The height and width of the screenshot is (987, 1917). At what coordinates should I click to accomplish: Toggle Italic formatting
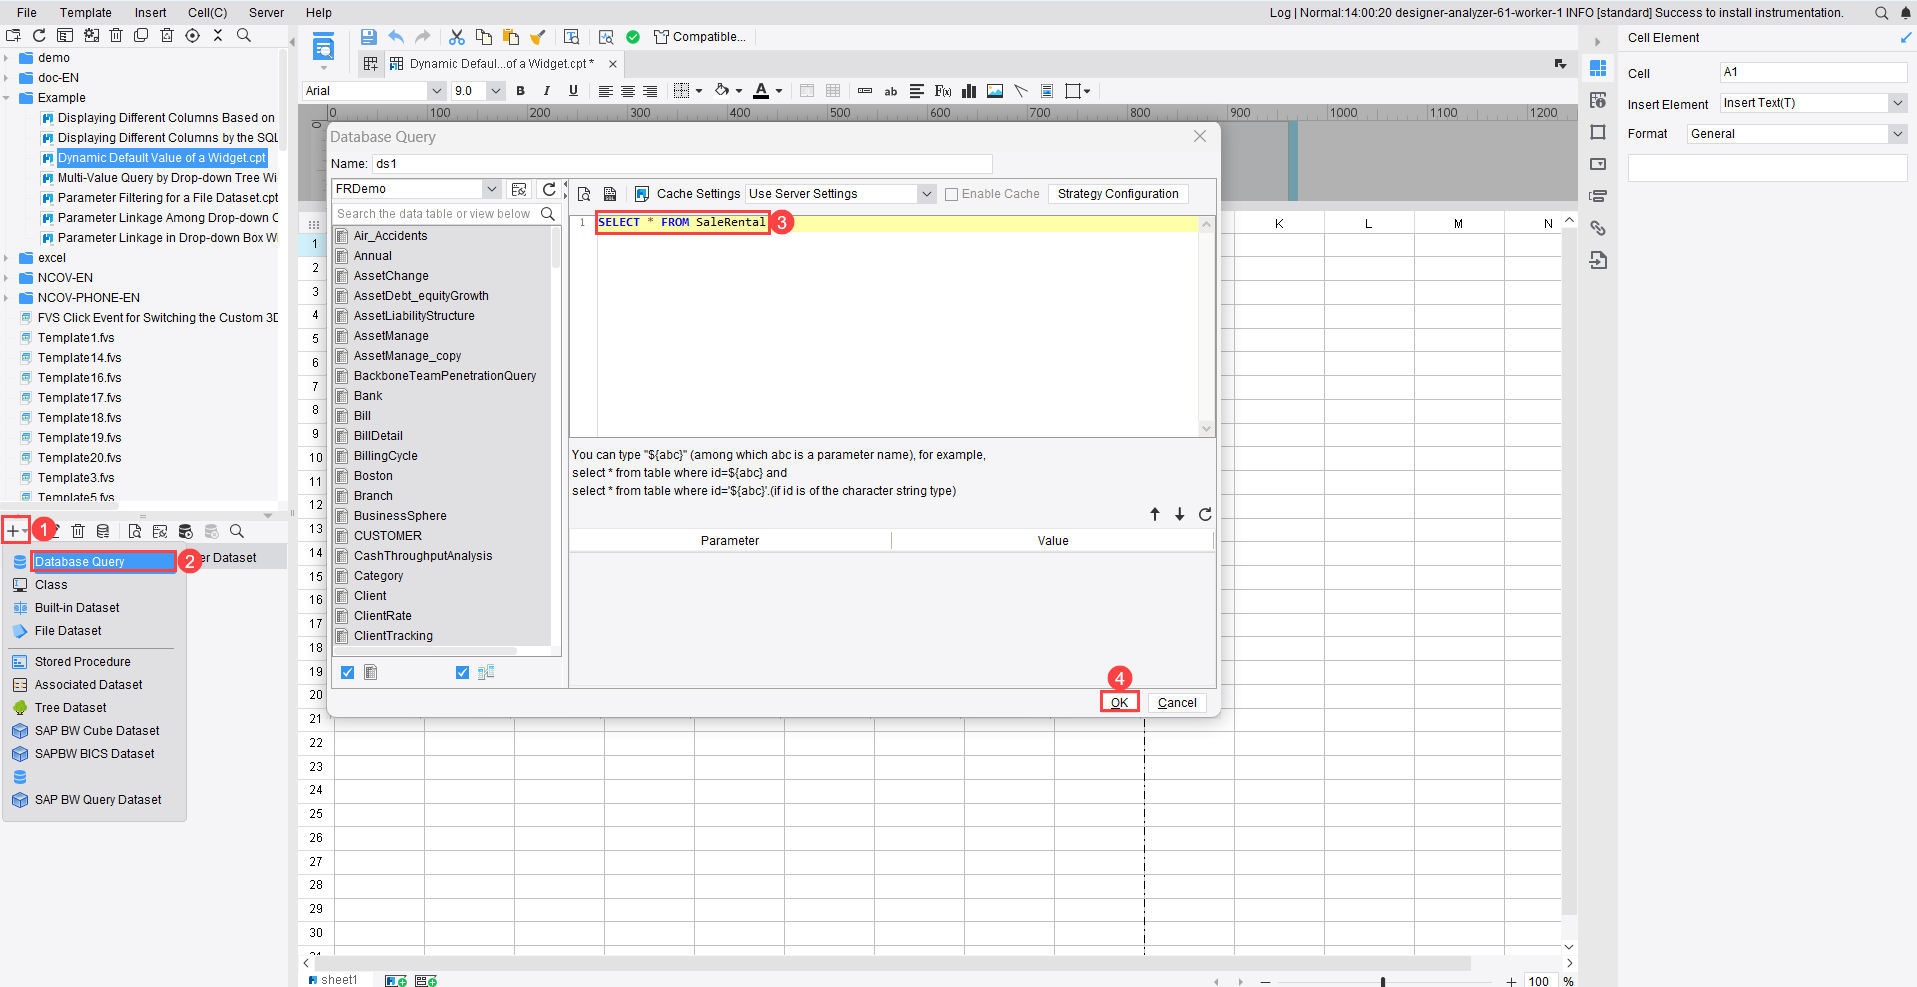(x=547, y=91)
